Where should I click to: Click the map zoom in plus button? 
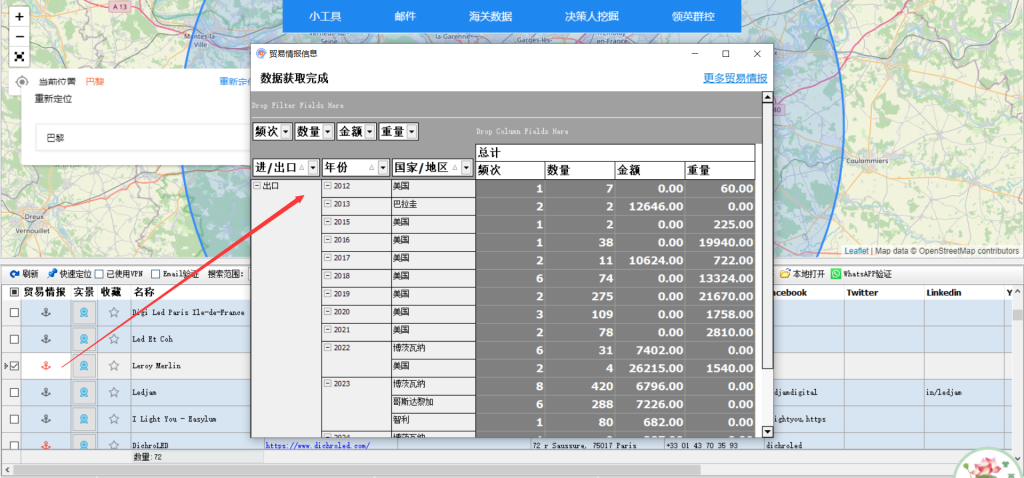(19, 17)
